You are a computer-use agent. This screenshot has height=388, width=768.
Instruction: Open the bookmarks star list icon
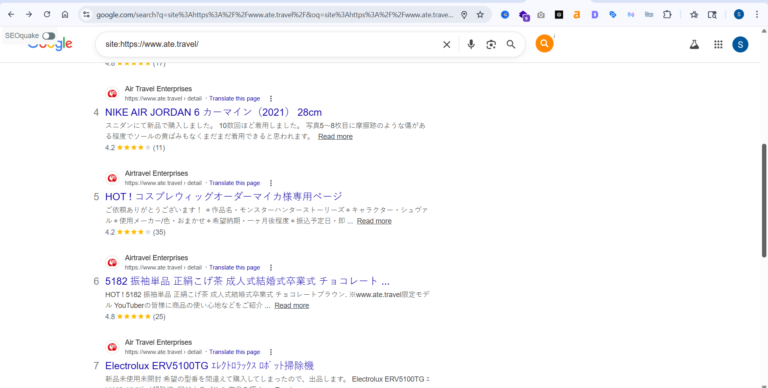pos(694,15)
